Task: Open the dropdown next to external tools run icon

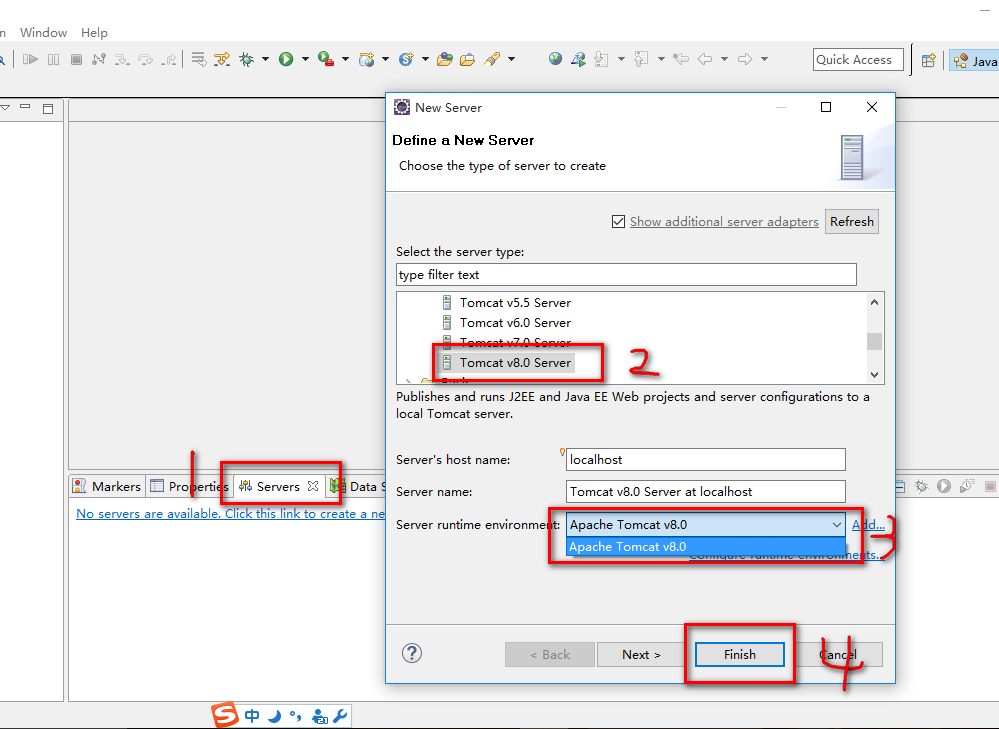Action: pos(345,59)
